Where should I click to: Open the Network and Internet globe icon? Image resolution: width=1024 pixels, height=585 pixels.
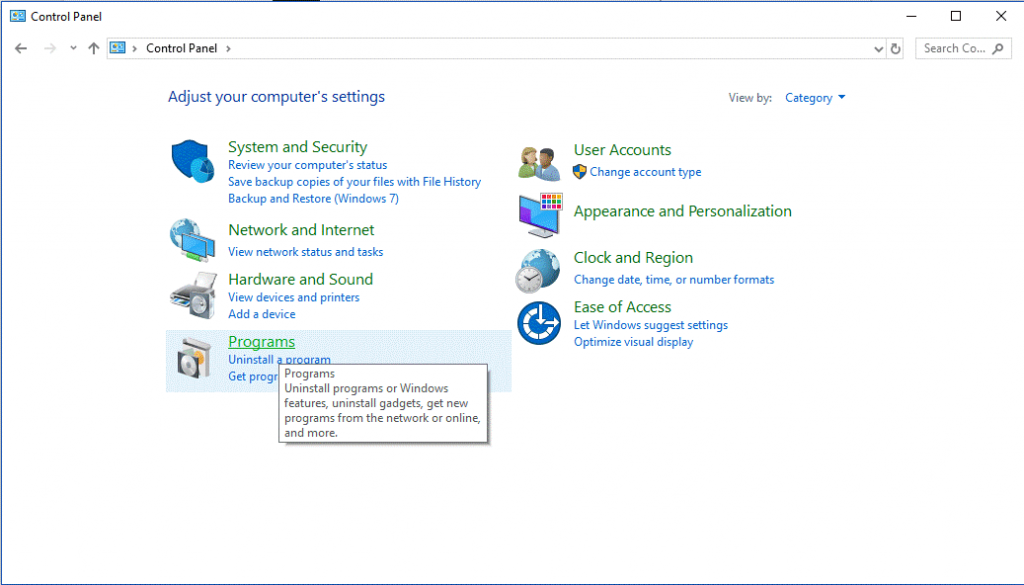click(193, 240)
